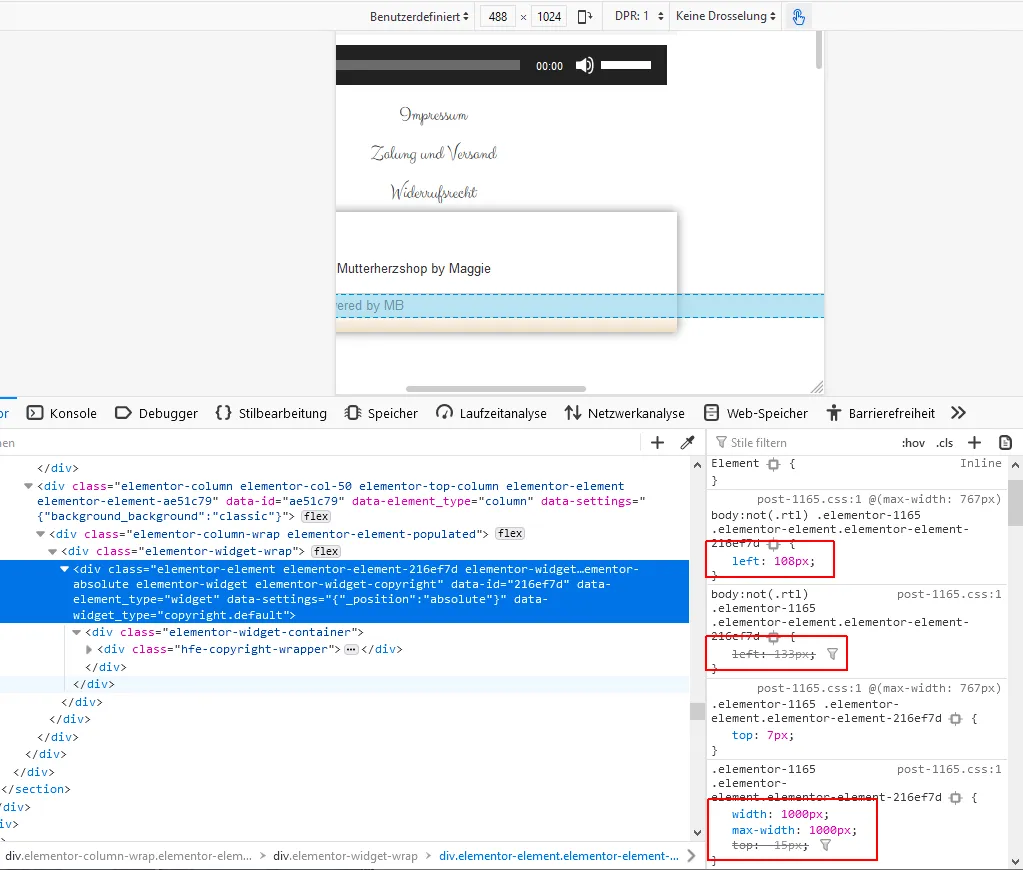Toggle the .cls class panel

point(944,443)
